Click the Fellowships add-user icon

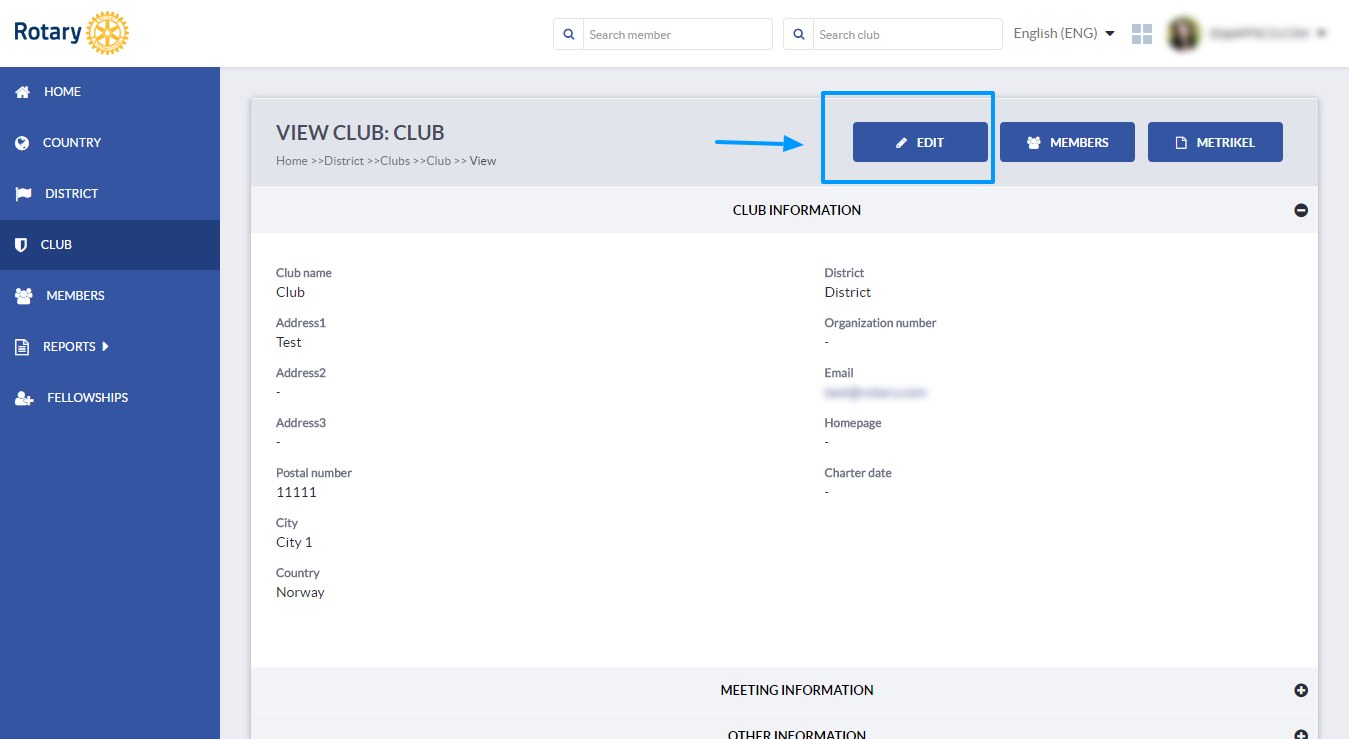click(24, 398)
